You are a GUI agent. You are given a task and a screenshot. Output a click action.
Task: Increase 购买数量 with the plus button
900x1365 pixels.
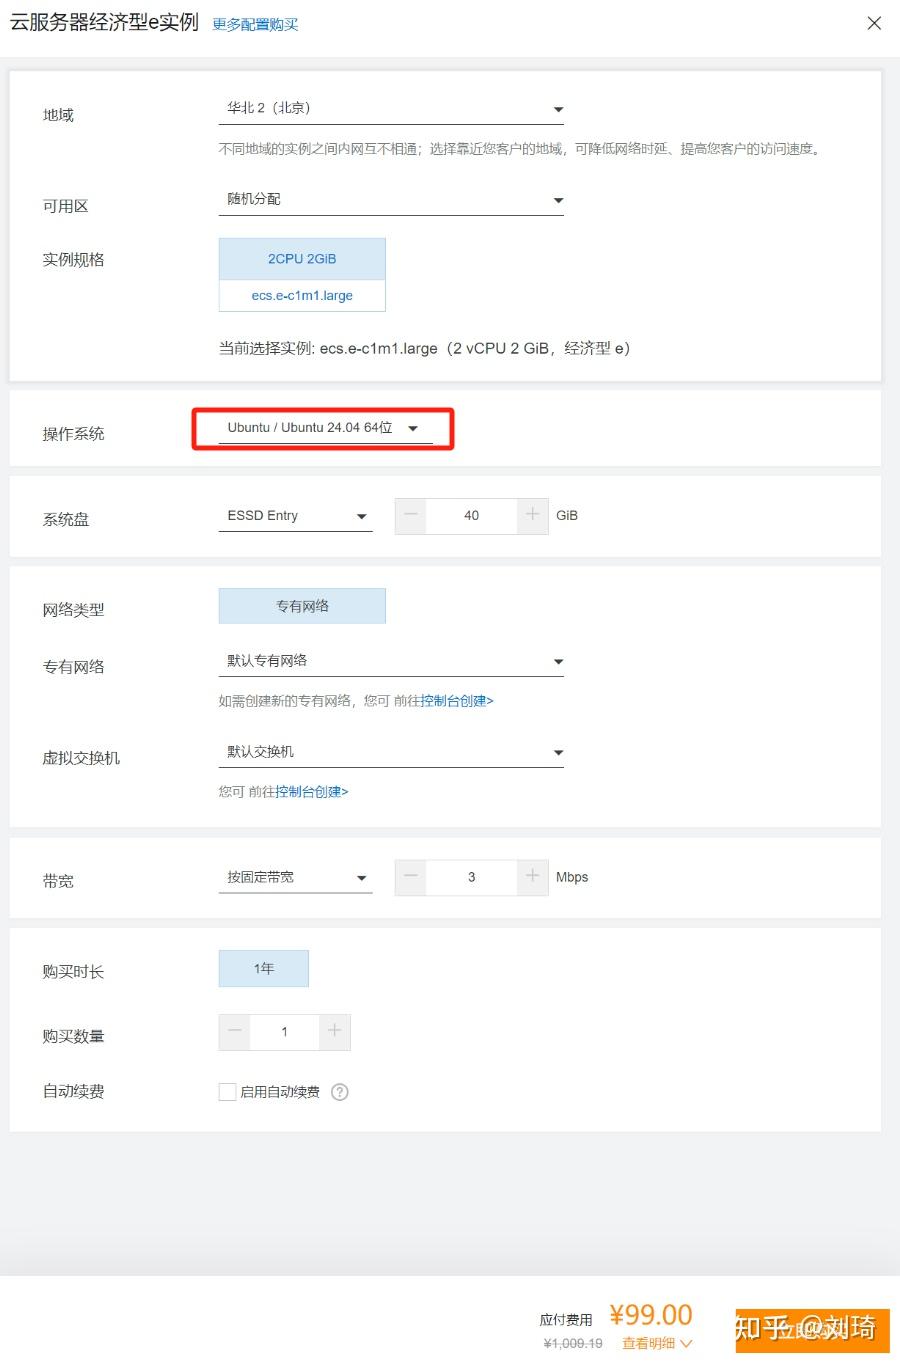click(336, 1032)
